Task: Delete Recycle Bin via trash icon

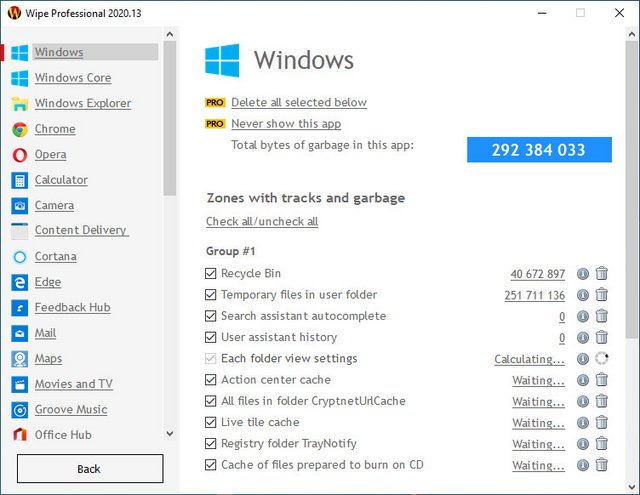Action: pyautogui.click(x=602, y=273)
